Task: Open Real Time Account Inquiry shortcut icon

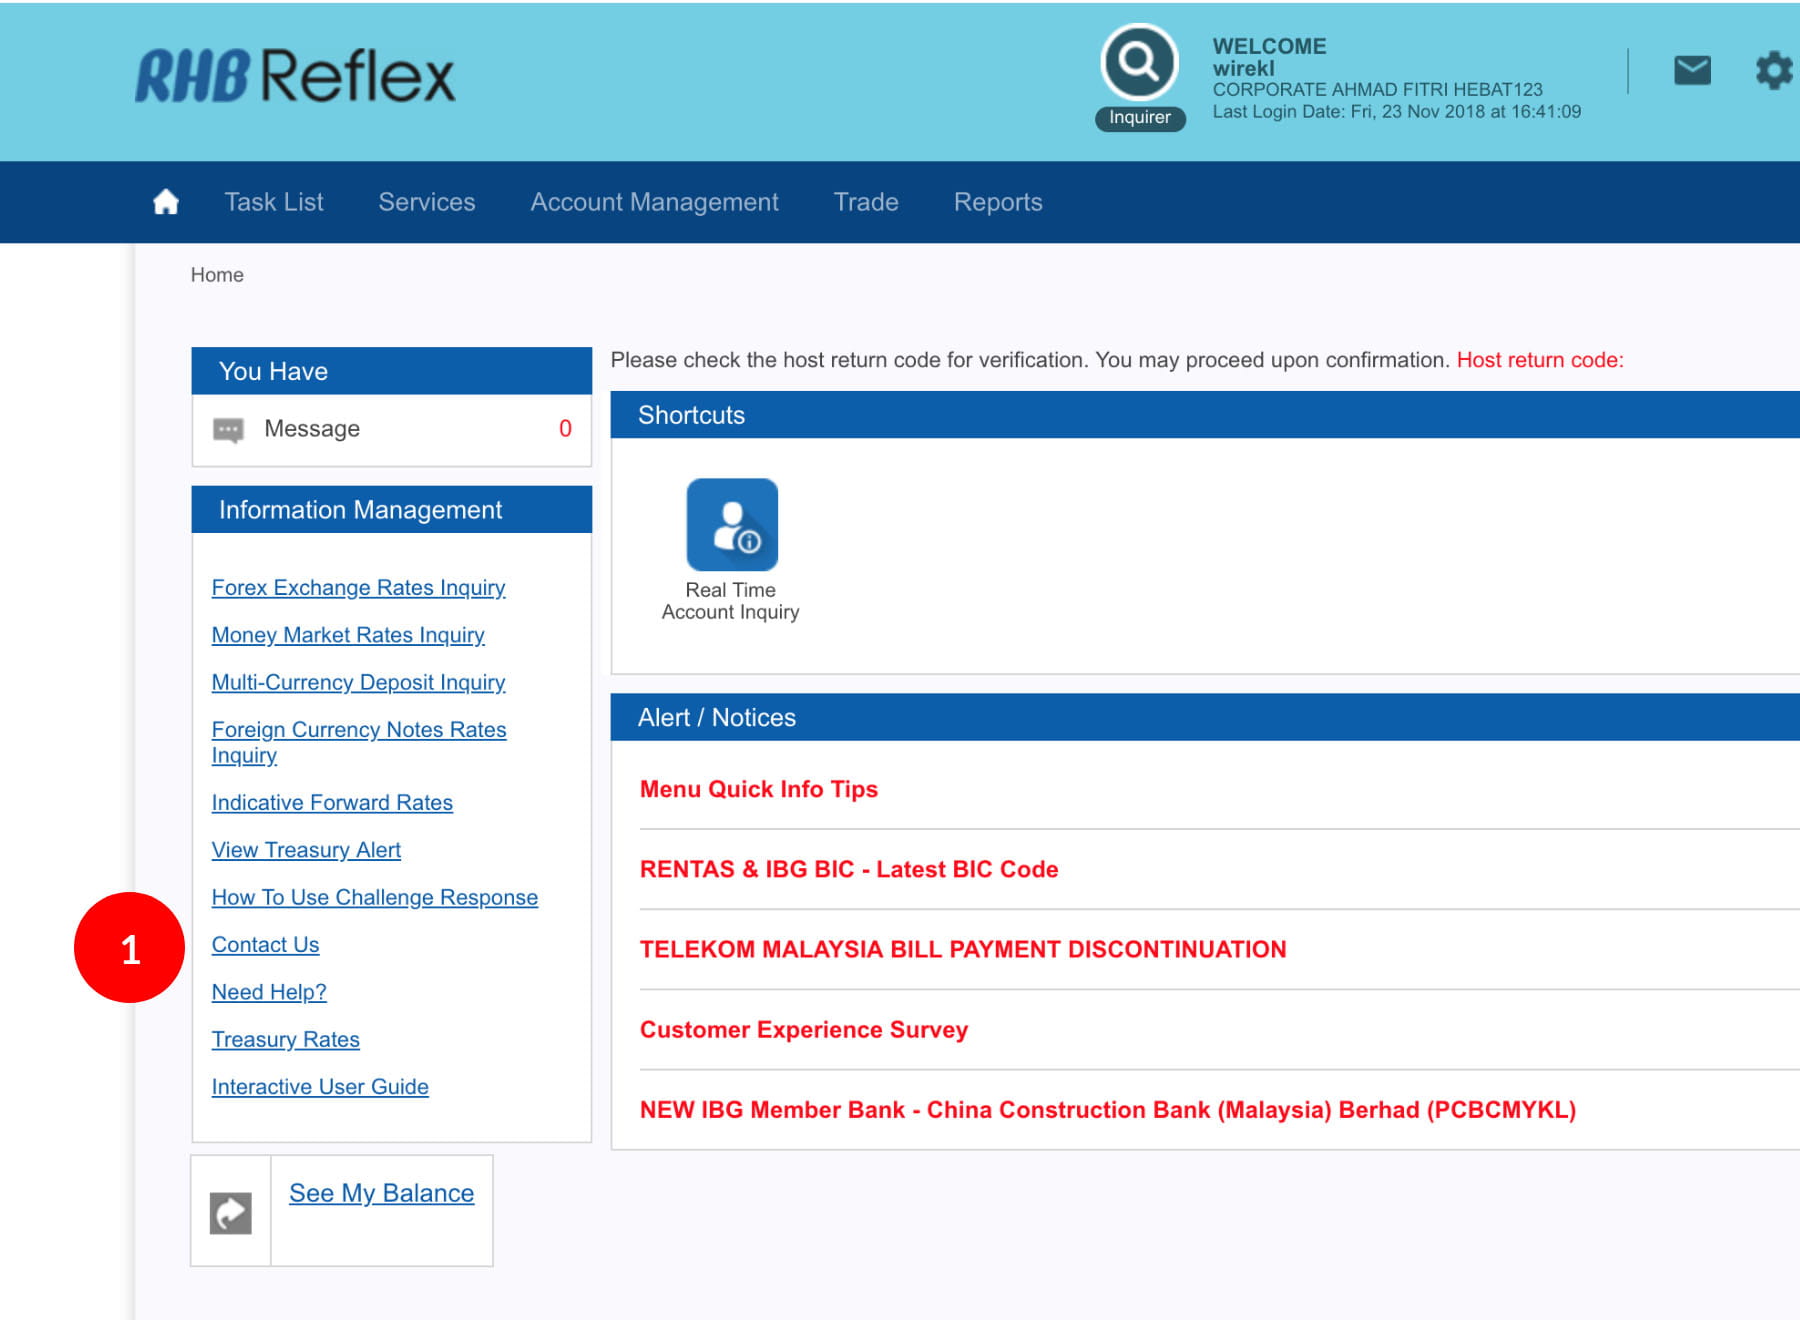Action: [x=732, y=525]
